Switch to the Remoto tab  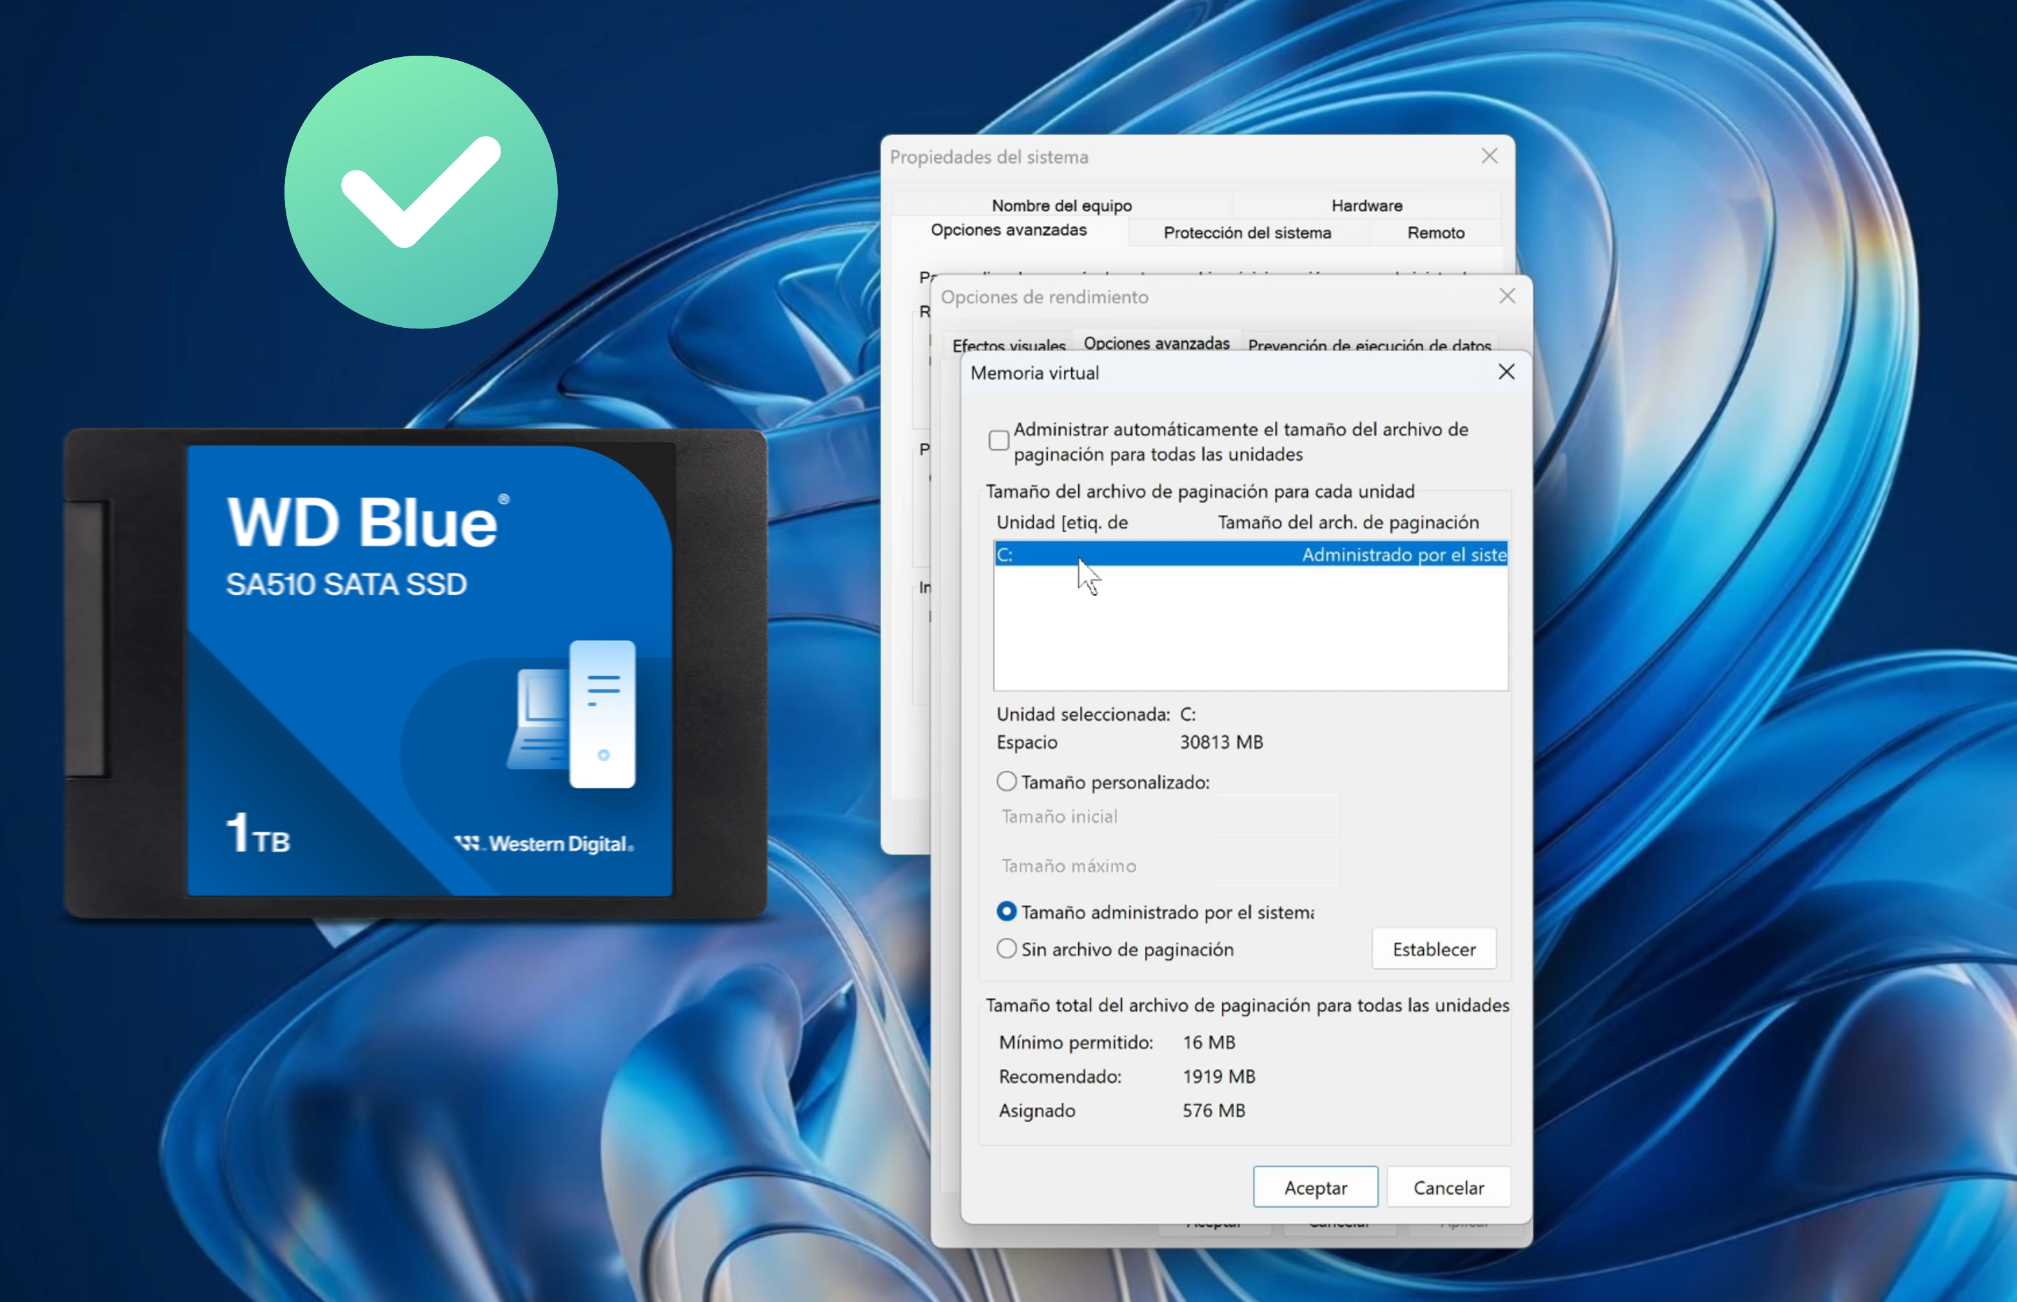point(1435,232)
